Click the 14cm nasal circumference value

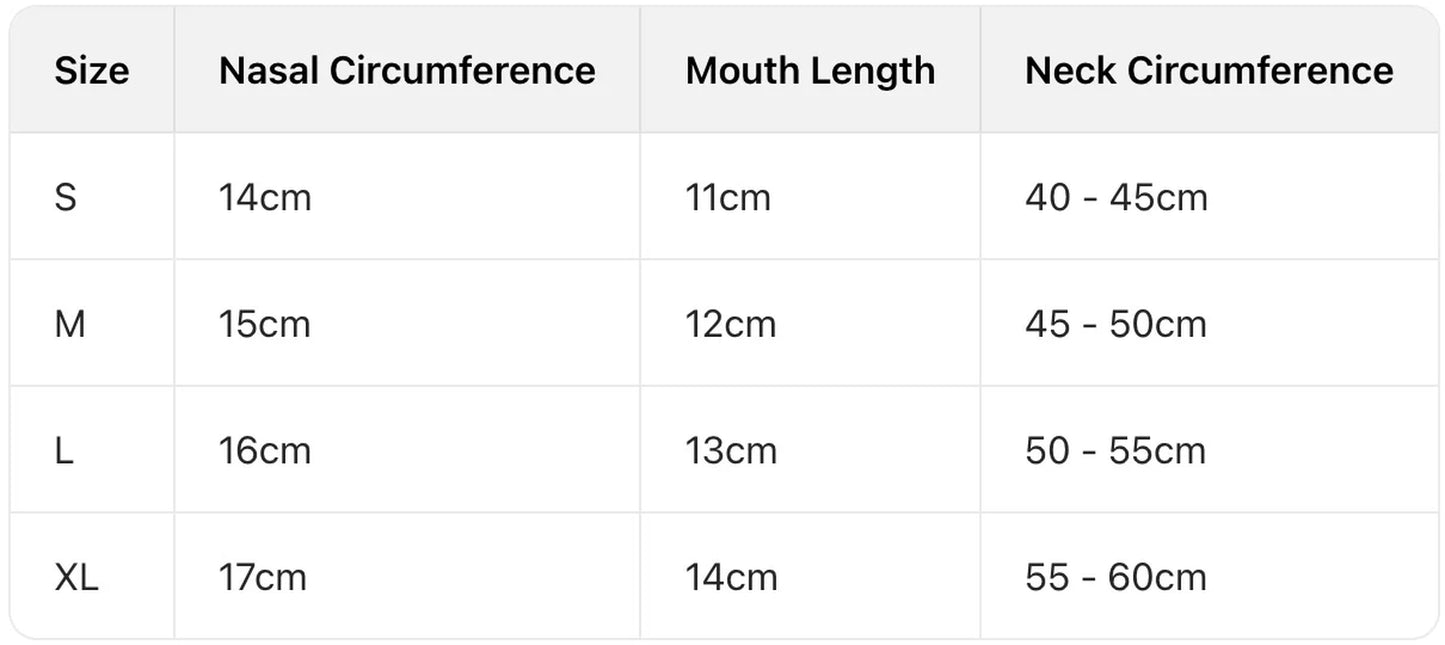pyautogui.click(x=265, y=197)
